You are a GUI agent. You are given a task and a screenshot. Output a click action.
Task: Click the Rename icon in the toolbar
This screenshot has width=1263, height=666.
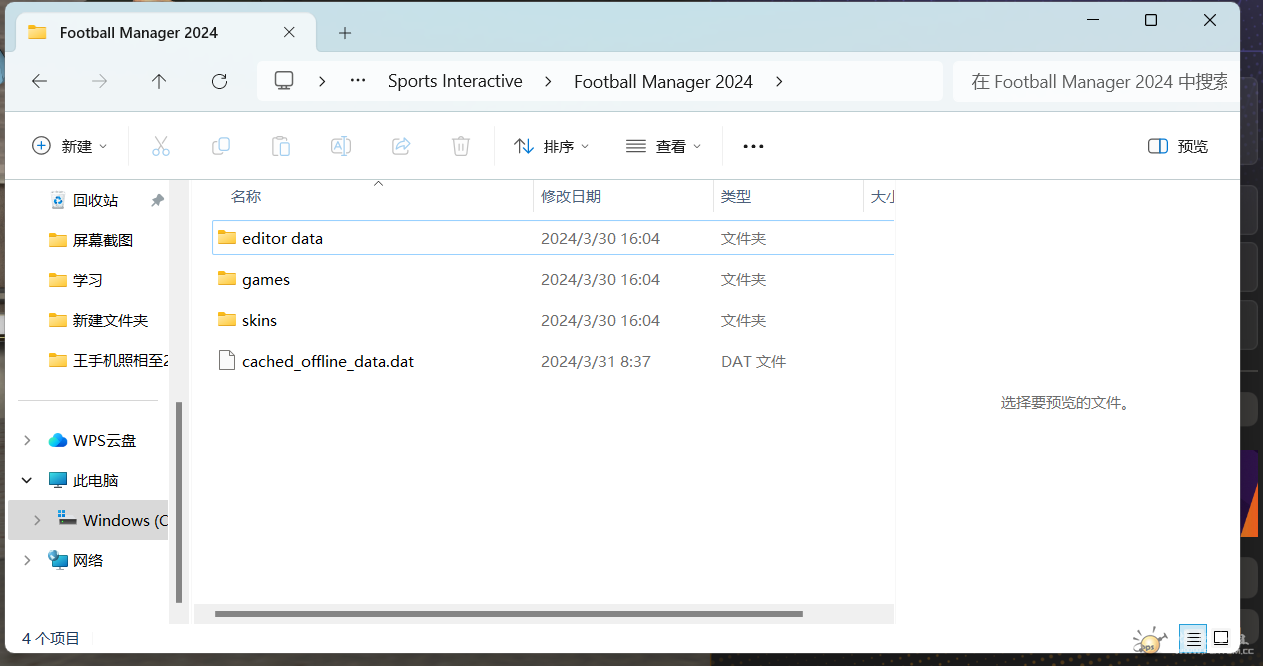click(341, 146)
